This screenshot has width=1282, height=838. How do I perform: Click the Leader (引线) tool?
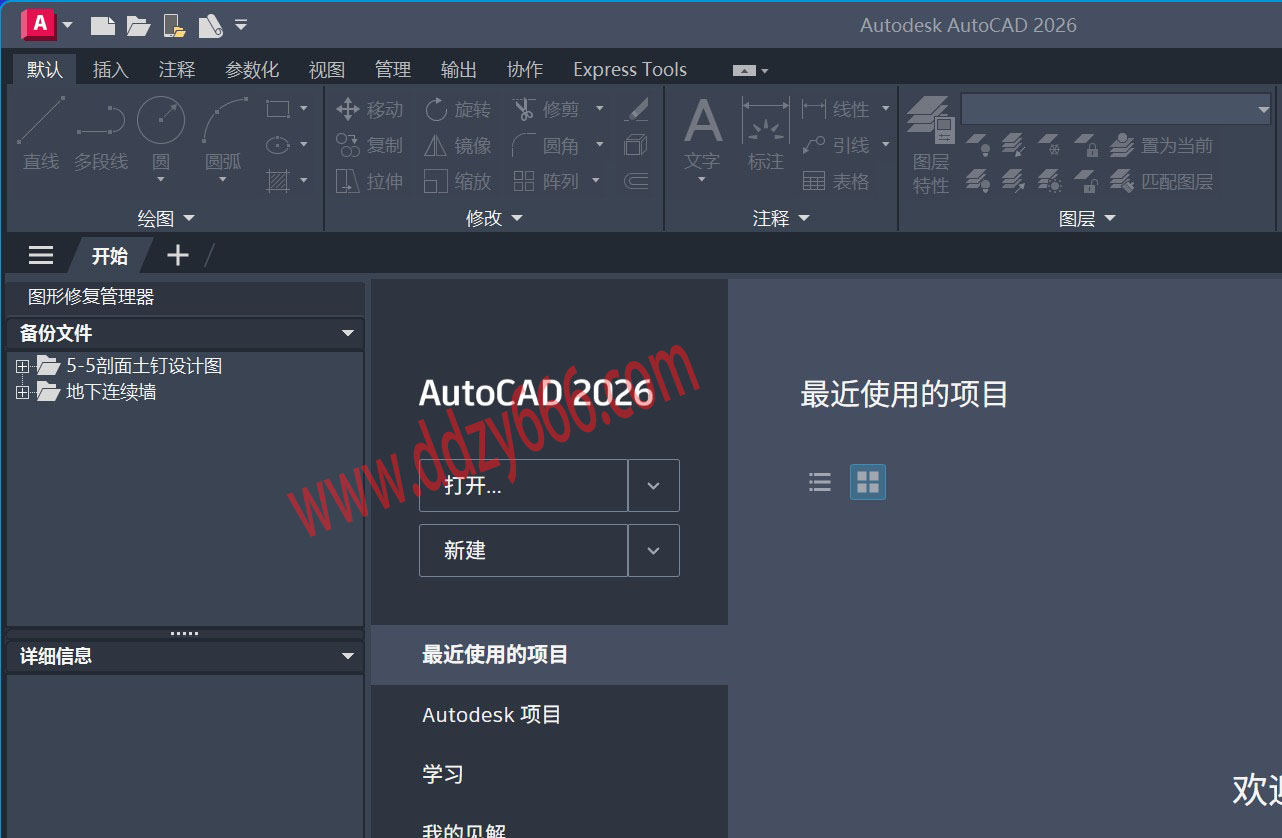(836, 145)
